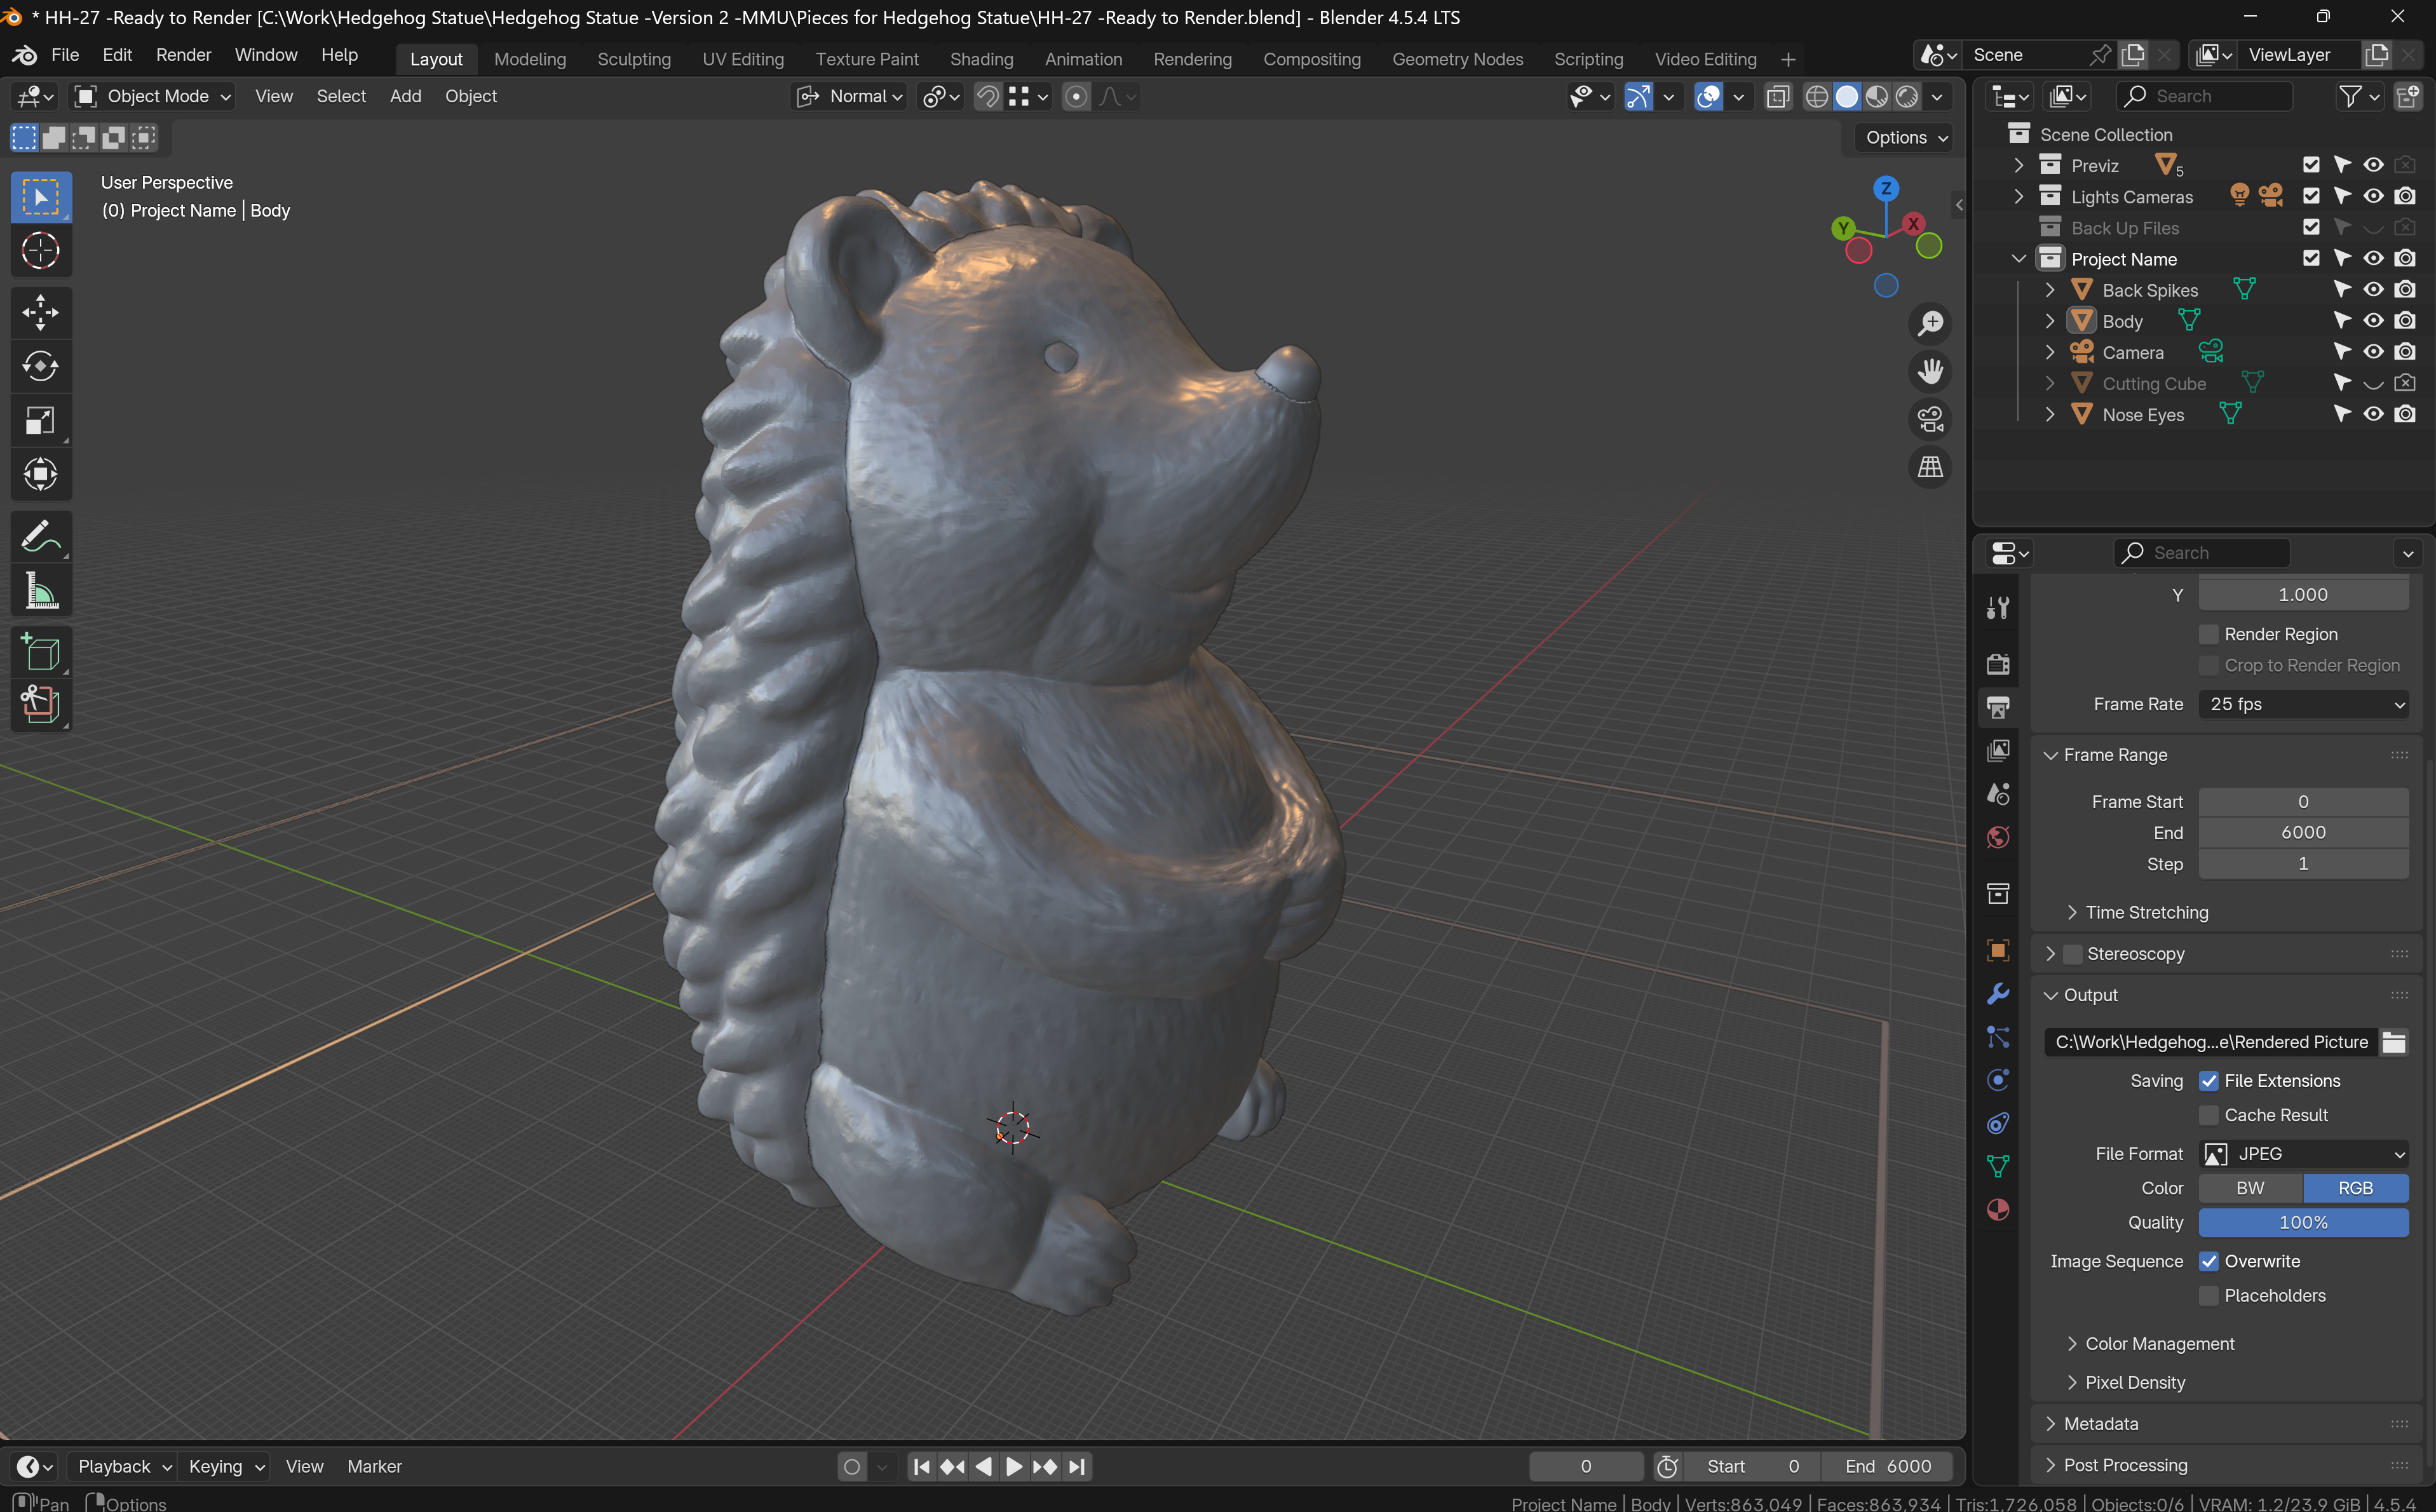Toggle Nose Eyes viewport visibility

[2373, 414]
